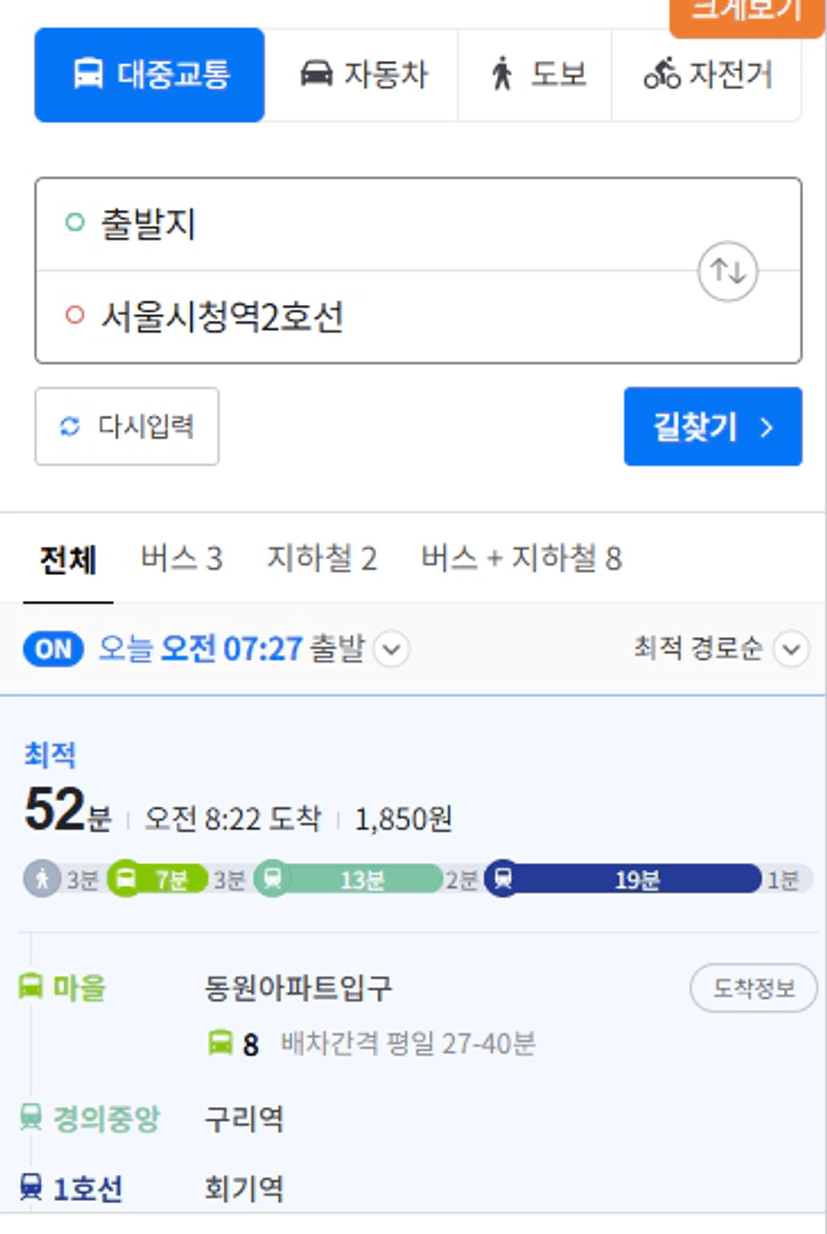The image size is (827, 1234).
Task: Open the 지하철 2 tab
Action: click(x=321, y=558)
